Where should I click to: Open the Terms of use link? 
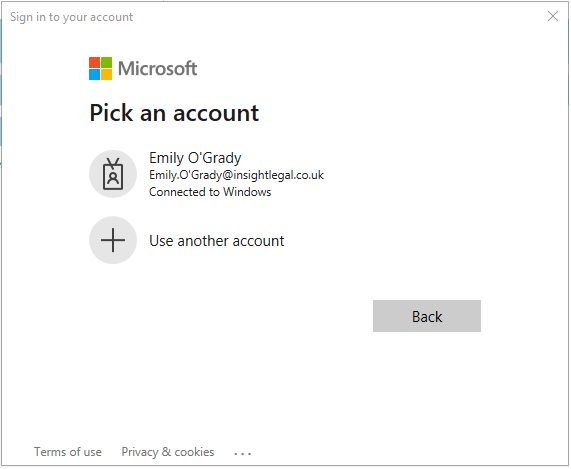pos(68,452)
